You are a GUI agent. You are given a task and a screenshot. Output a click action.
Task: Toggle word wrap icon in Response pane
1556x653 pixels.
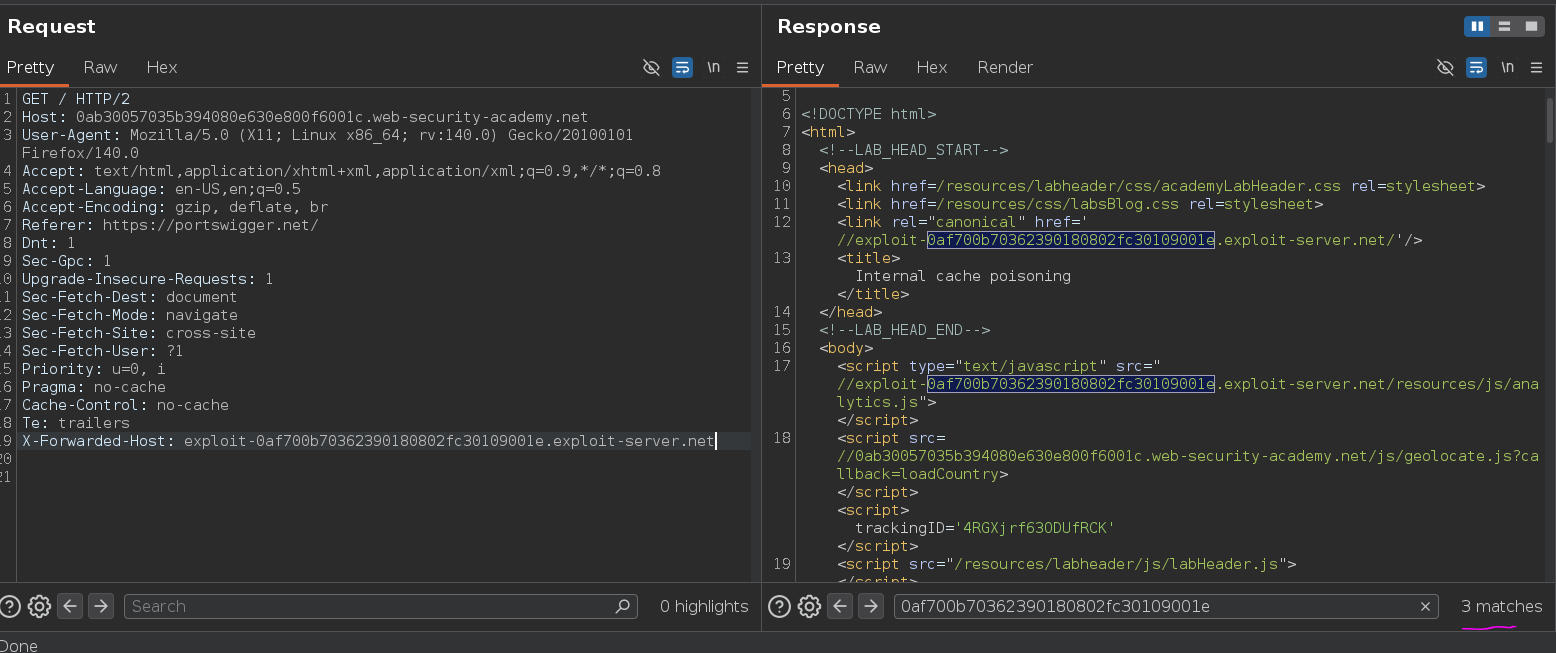(1476, 67)
